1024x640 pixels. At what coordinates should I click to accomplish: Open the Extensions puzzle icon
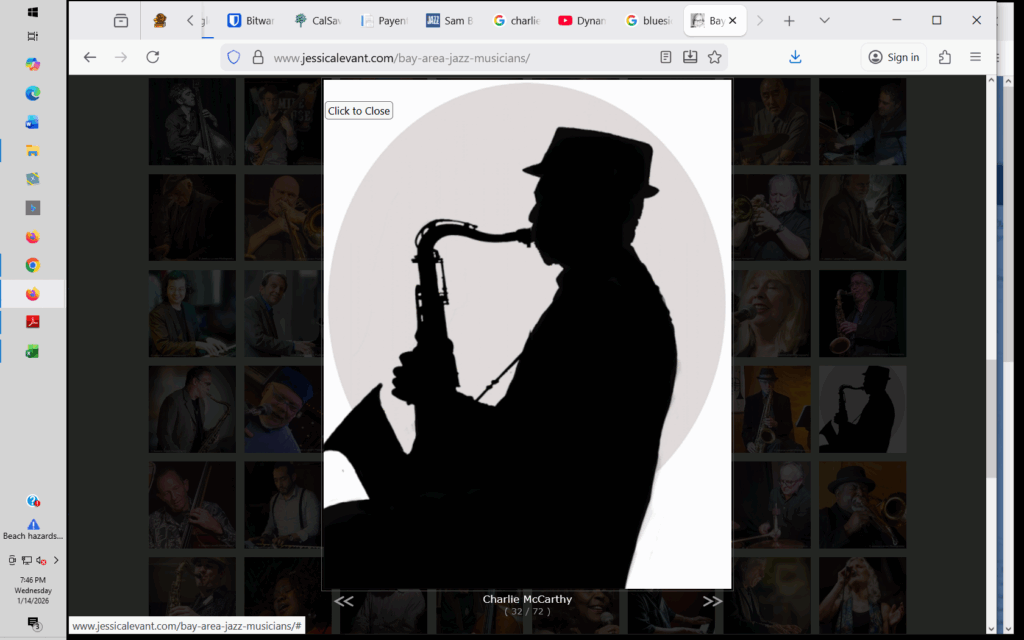point(945,57)
